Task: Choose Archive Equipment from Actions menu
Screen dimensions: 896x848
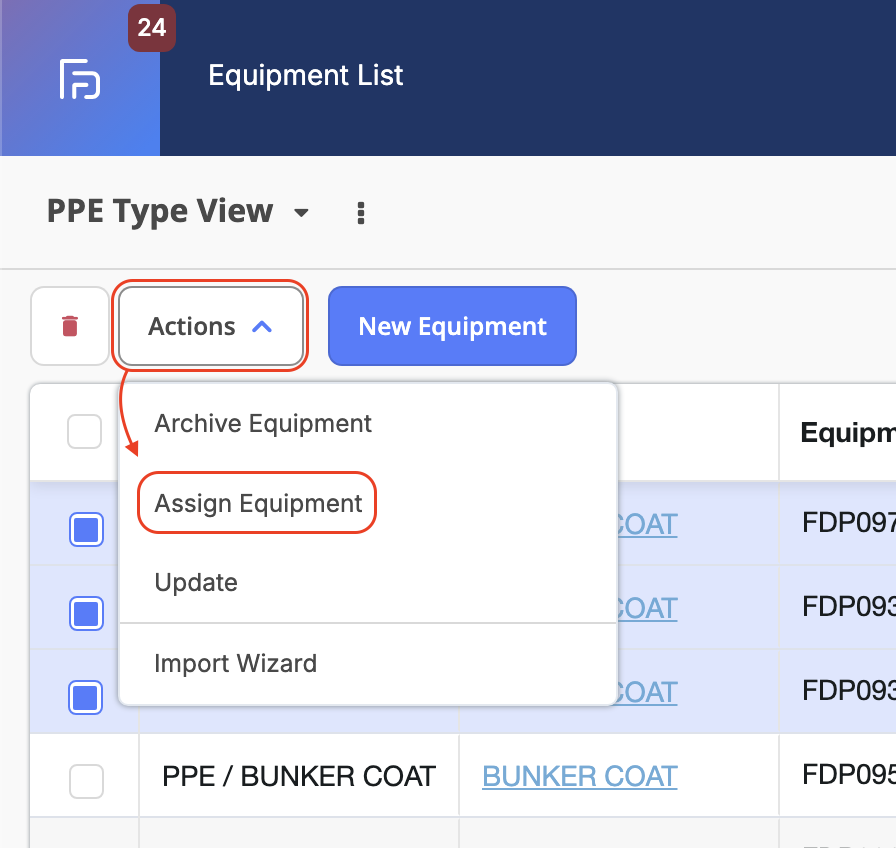Action: (x=263, y=423)
